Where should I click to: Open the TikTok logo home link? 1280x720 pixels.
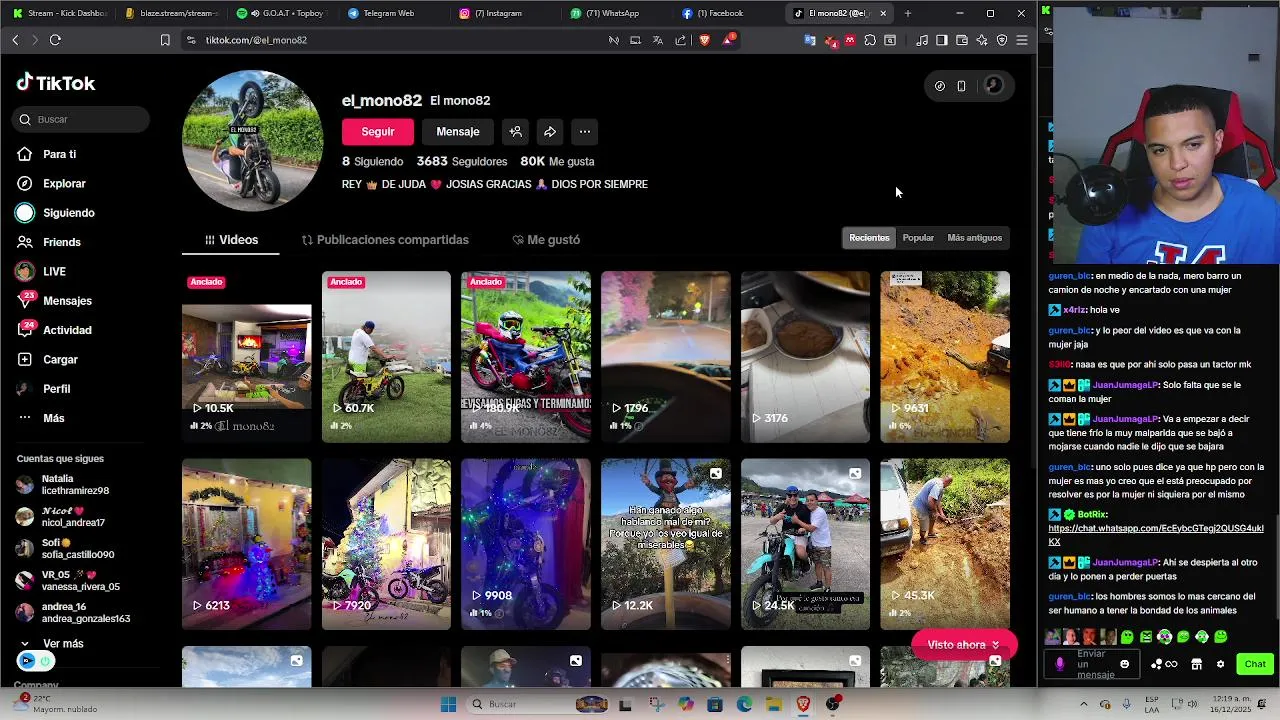tap(56, 83)
